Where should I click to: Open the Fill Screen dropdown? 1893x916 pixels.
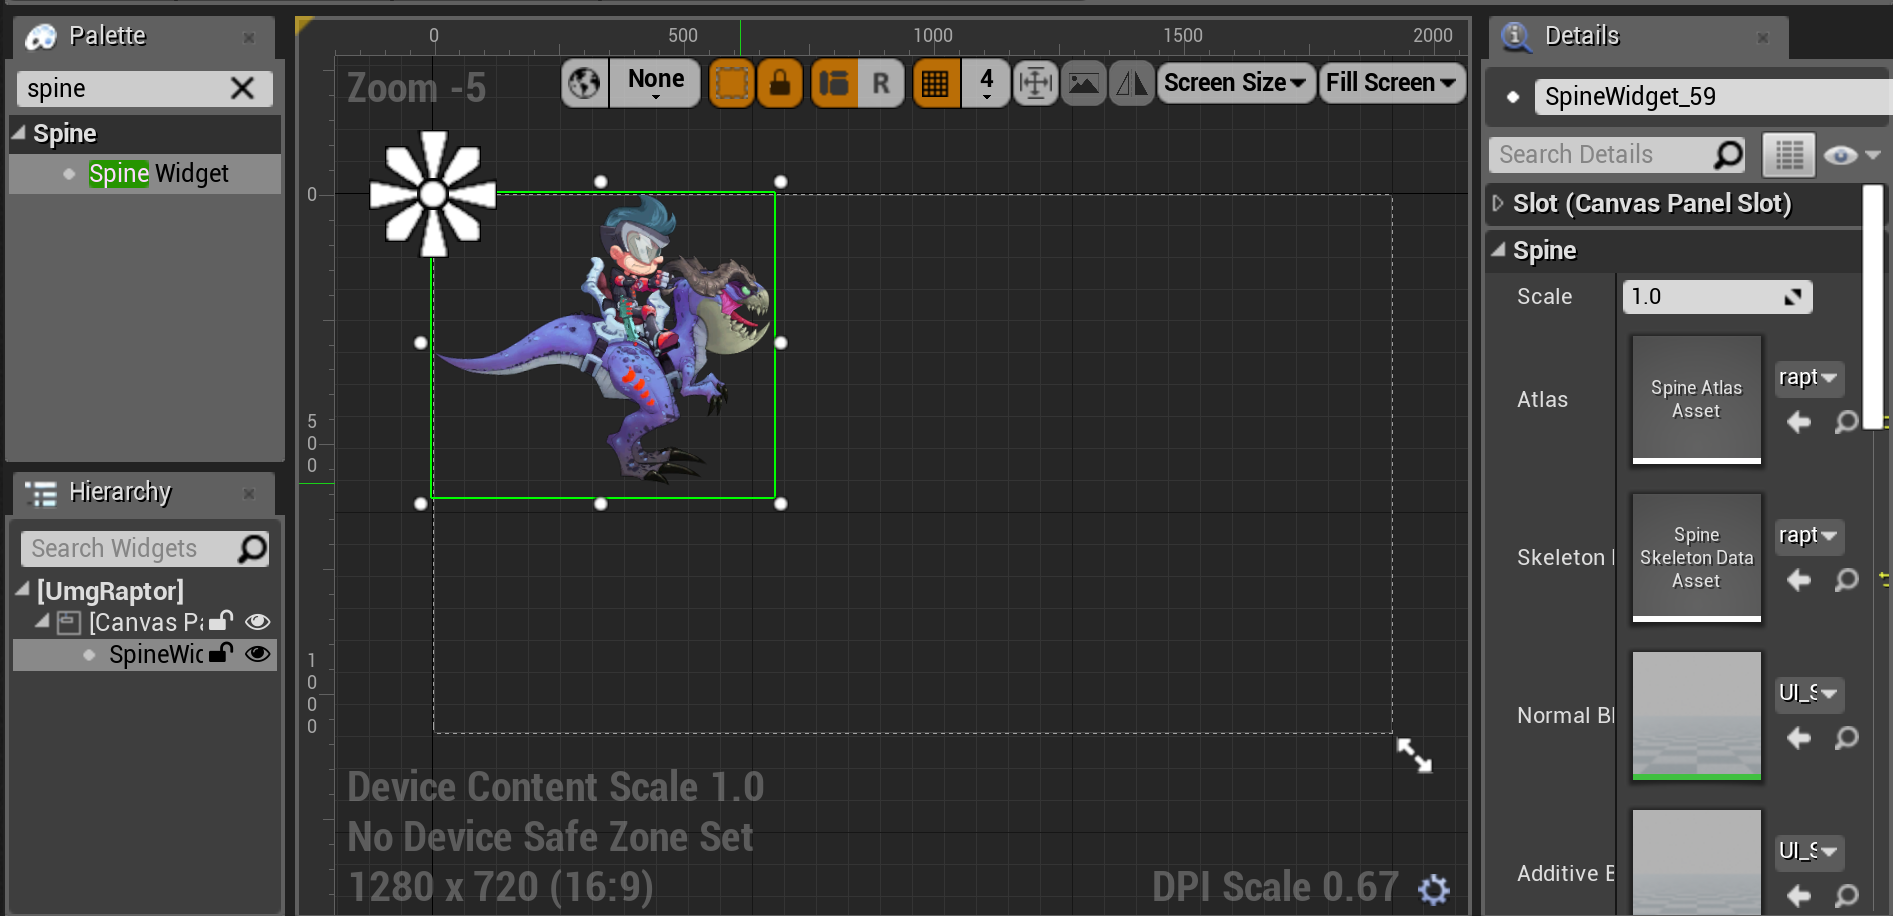point(1390,83)
